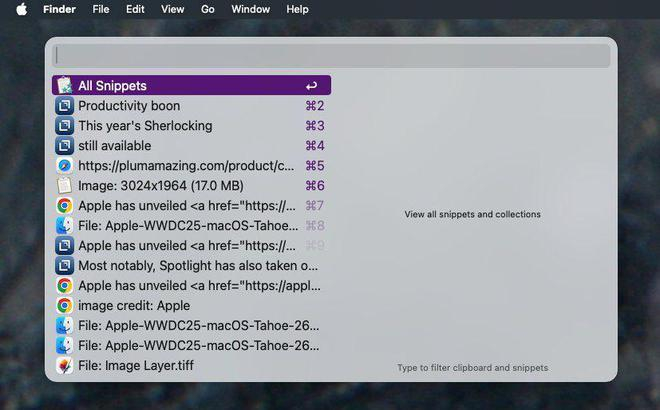Open the Window menu in menu bar
Viewport: 660px width, 410px height.
click(250, 9)
